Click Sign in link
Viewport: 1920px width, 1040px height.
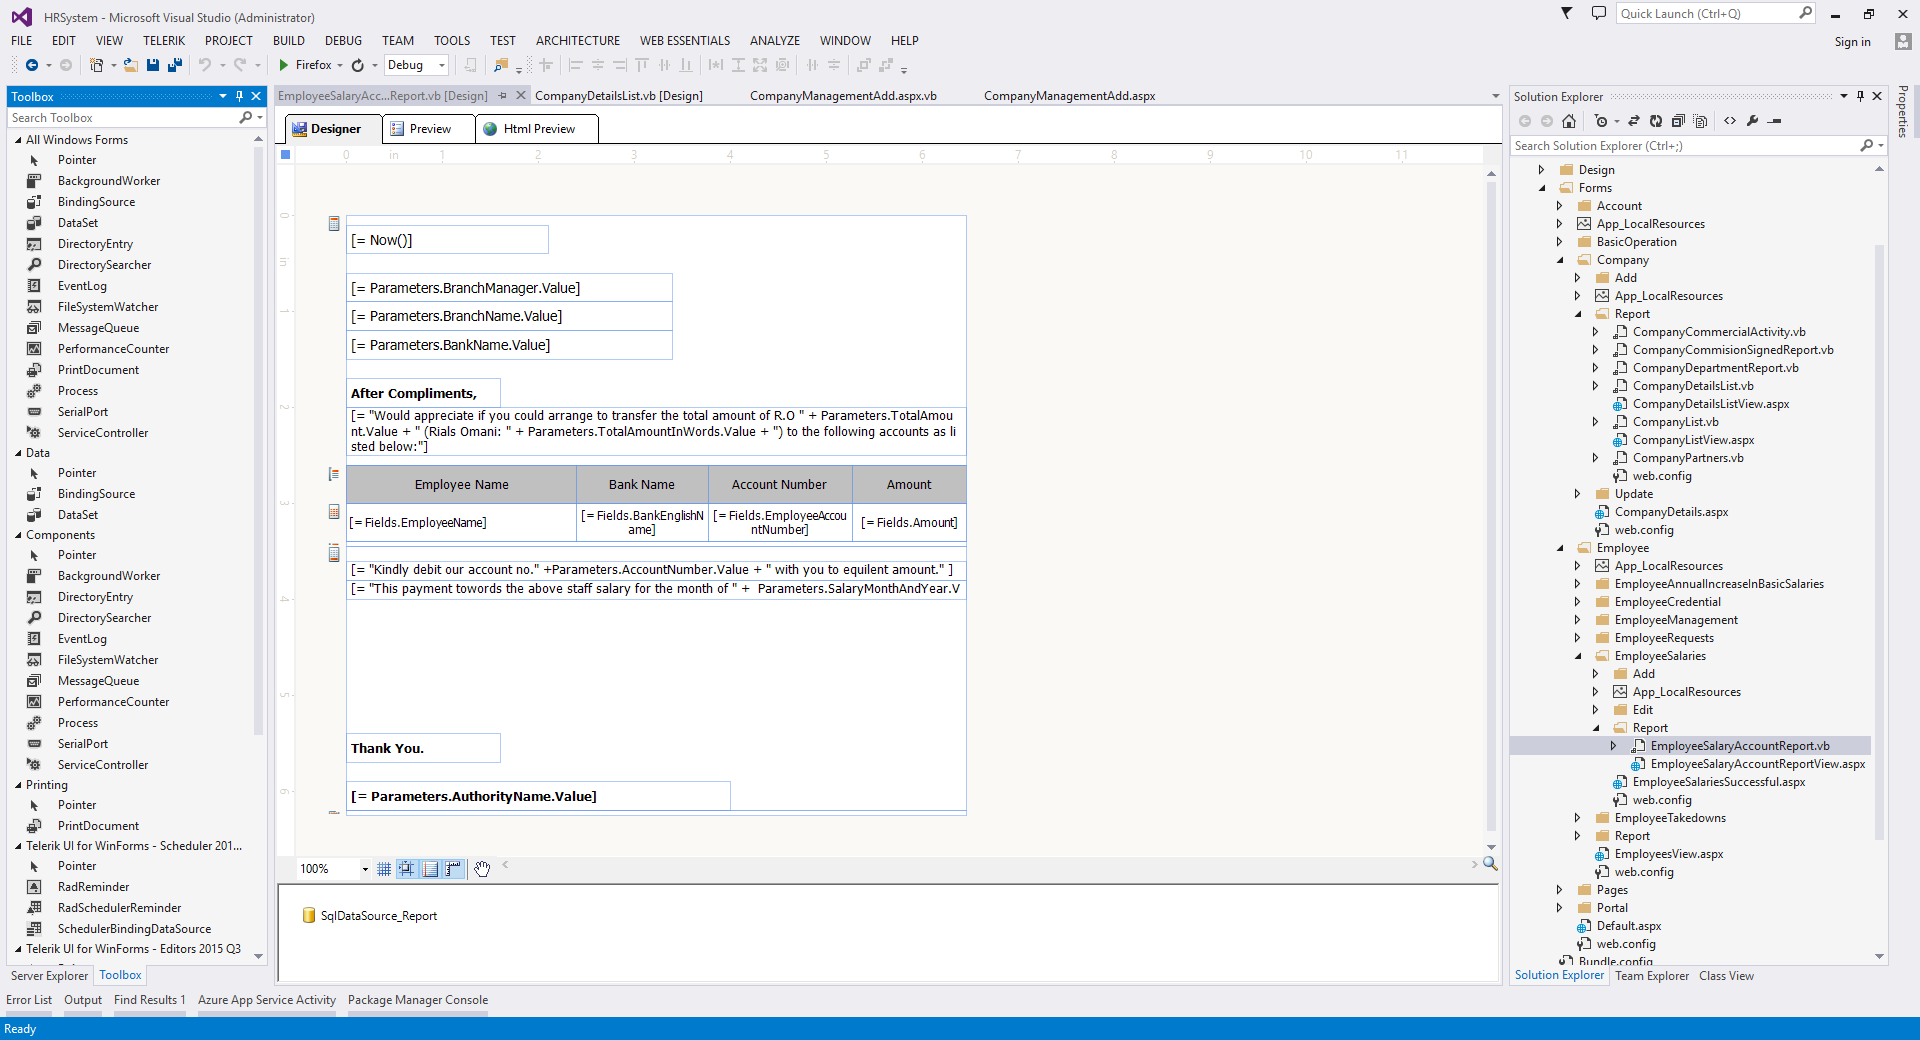[1852, 42]
